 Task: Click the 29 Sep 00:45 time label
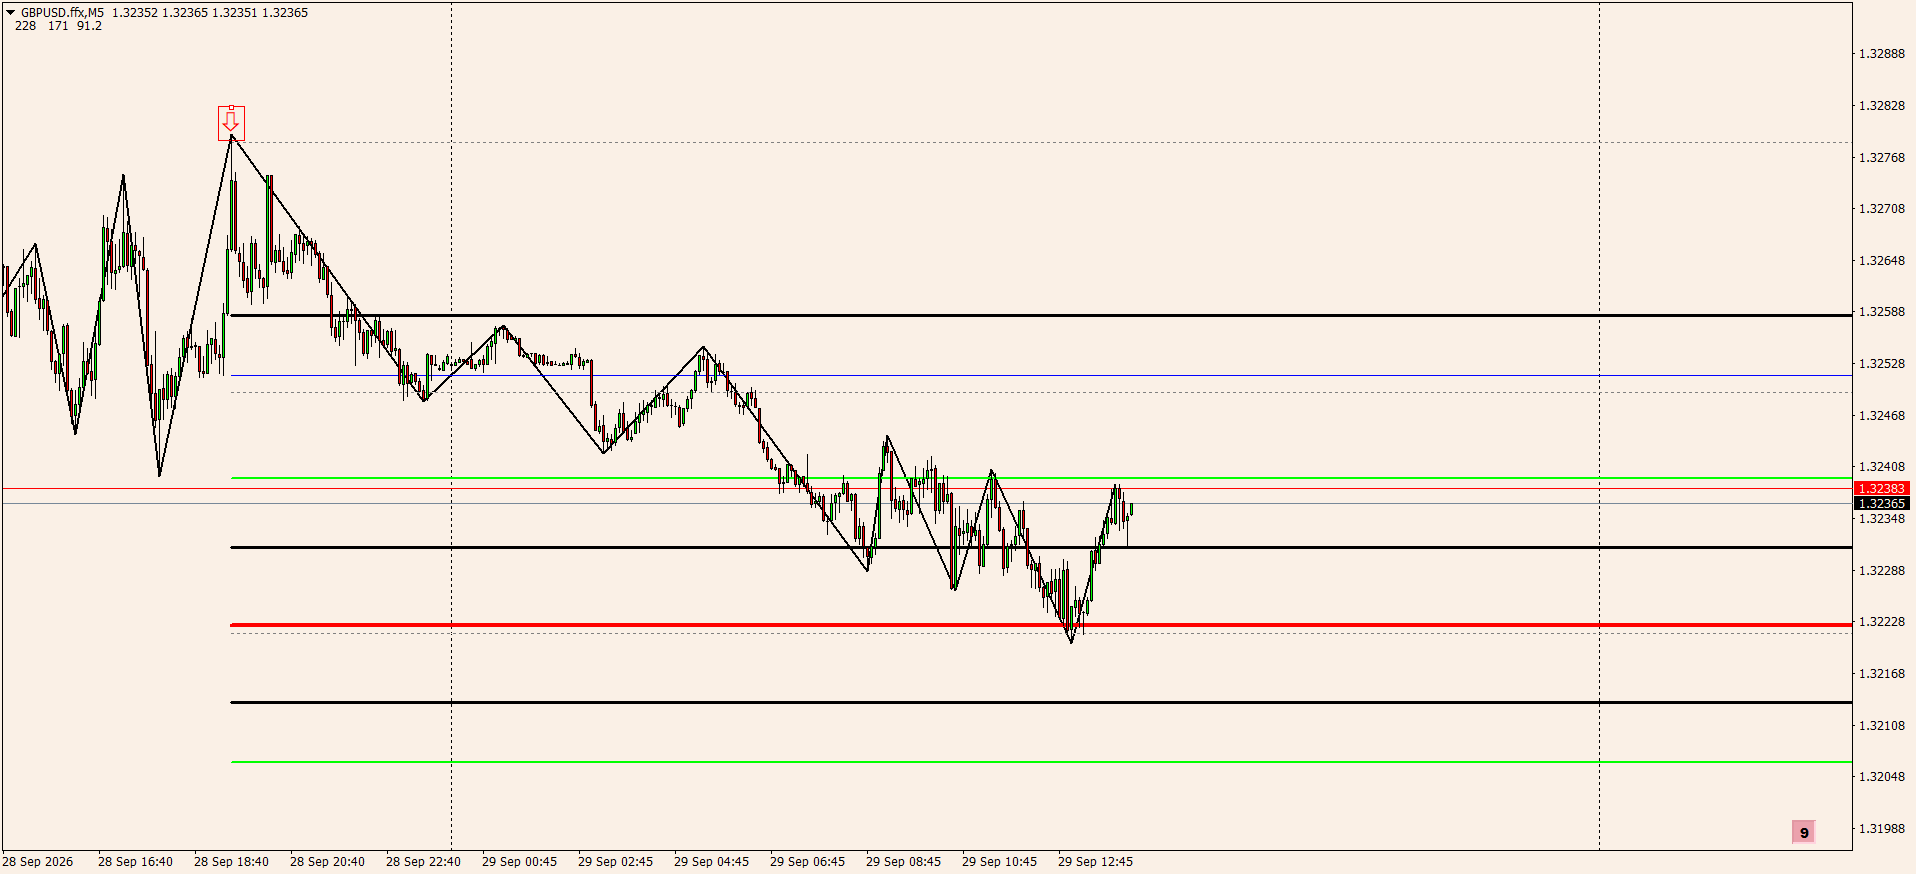point(519,862)
